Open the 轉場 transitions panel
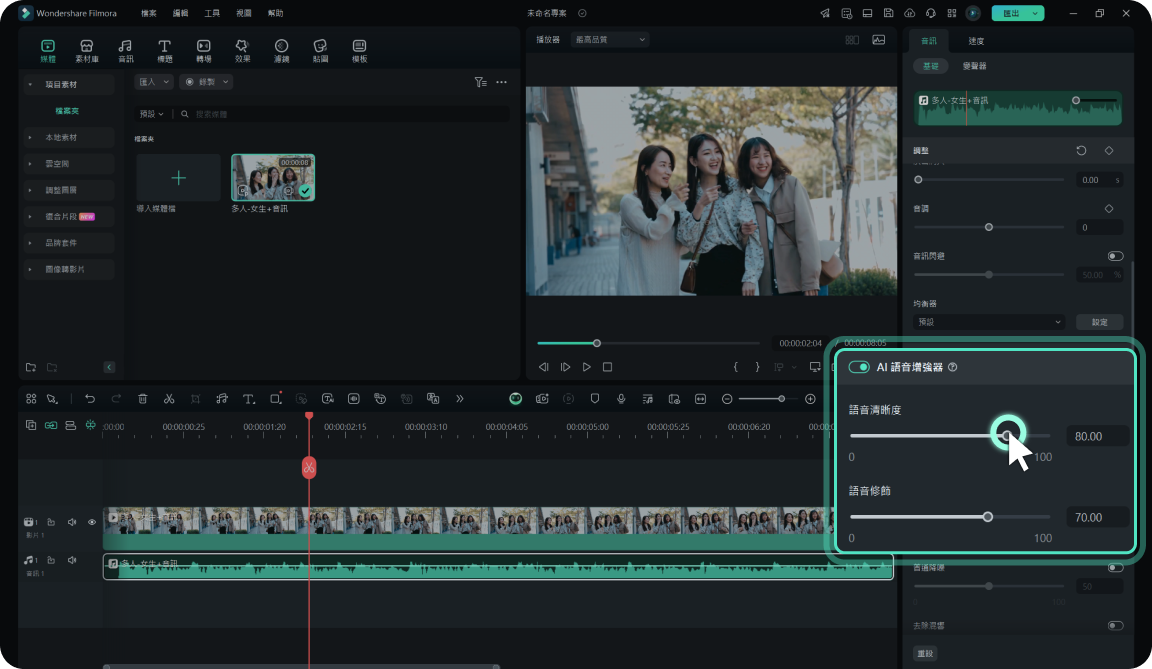This screenshot has width=1152, height=669. pos(204,51)
